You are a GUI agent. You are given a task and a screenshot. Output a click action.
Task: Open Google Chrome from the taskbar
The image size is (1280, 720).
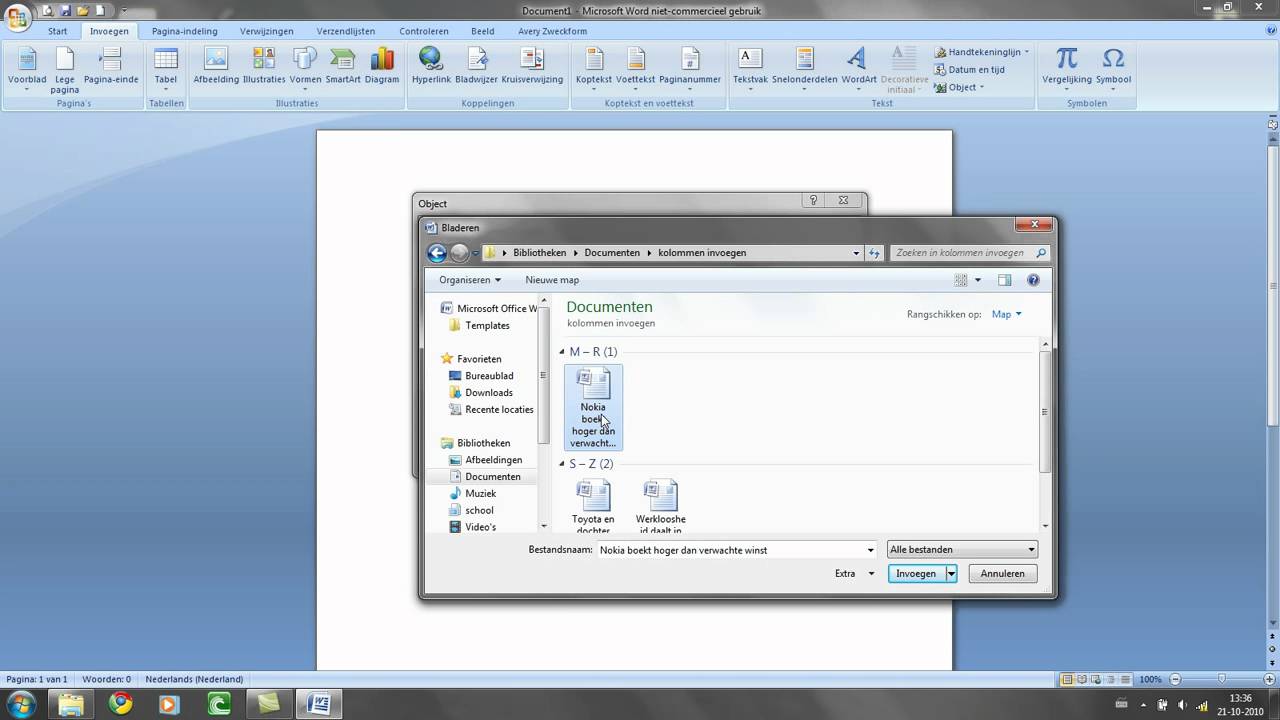coord(121,704)
